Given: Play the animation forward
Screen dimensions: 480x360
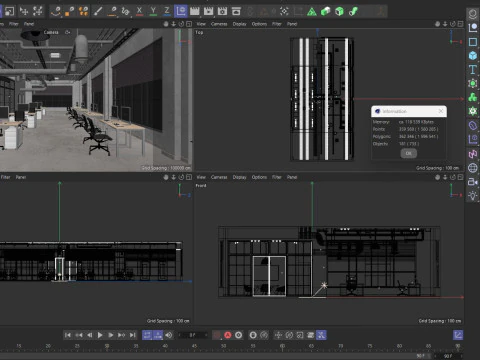Looking at the screenshot, I should pyautogui.click(x=100, y=335).
